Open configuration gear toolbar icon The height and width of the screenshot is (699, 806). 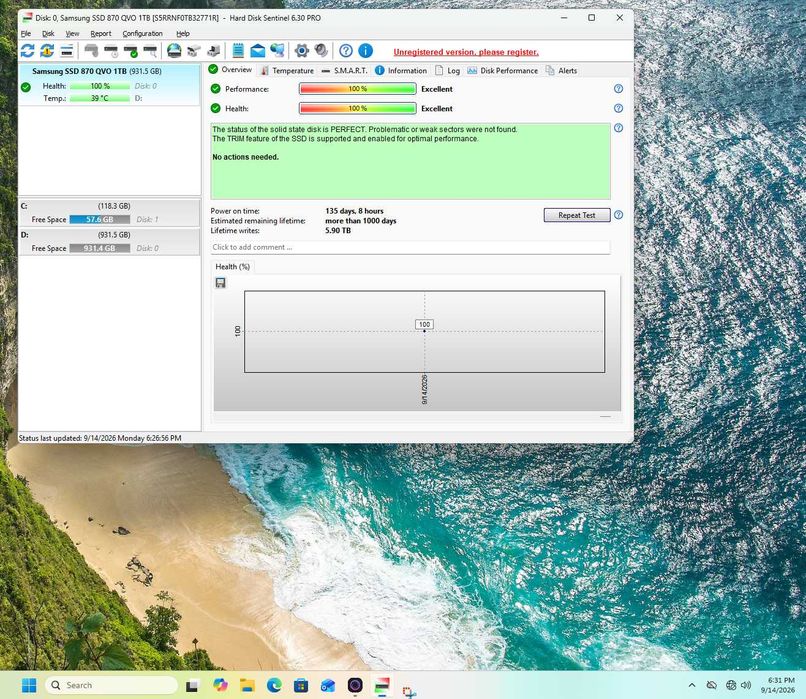[302, 50]
